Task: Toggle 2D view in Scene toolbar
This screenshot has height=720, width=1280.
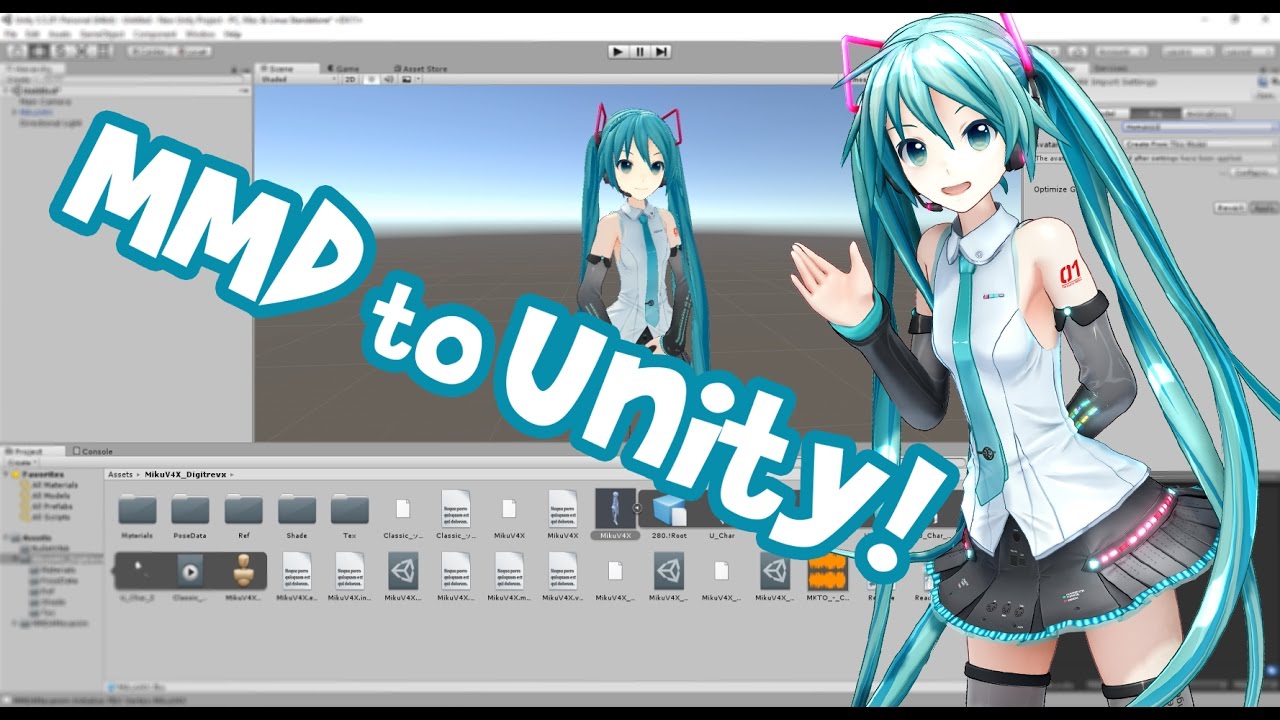Action: click(350, 79)
